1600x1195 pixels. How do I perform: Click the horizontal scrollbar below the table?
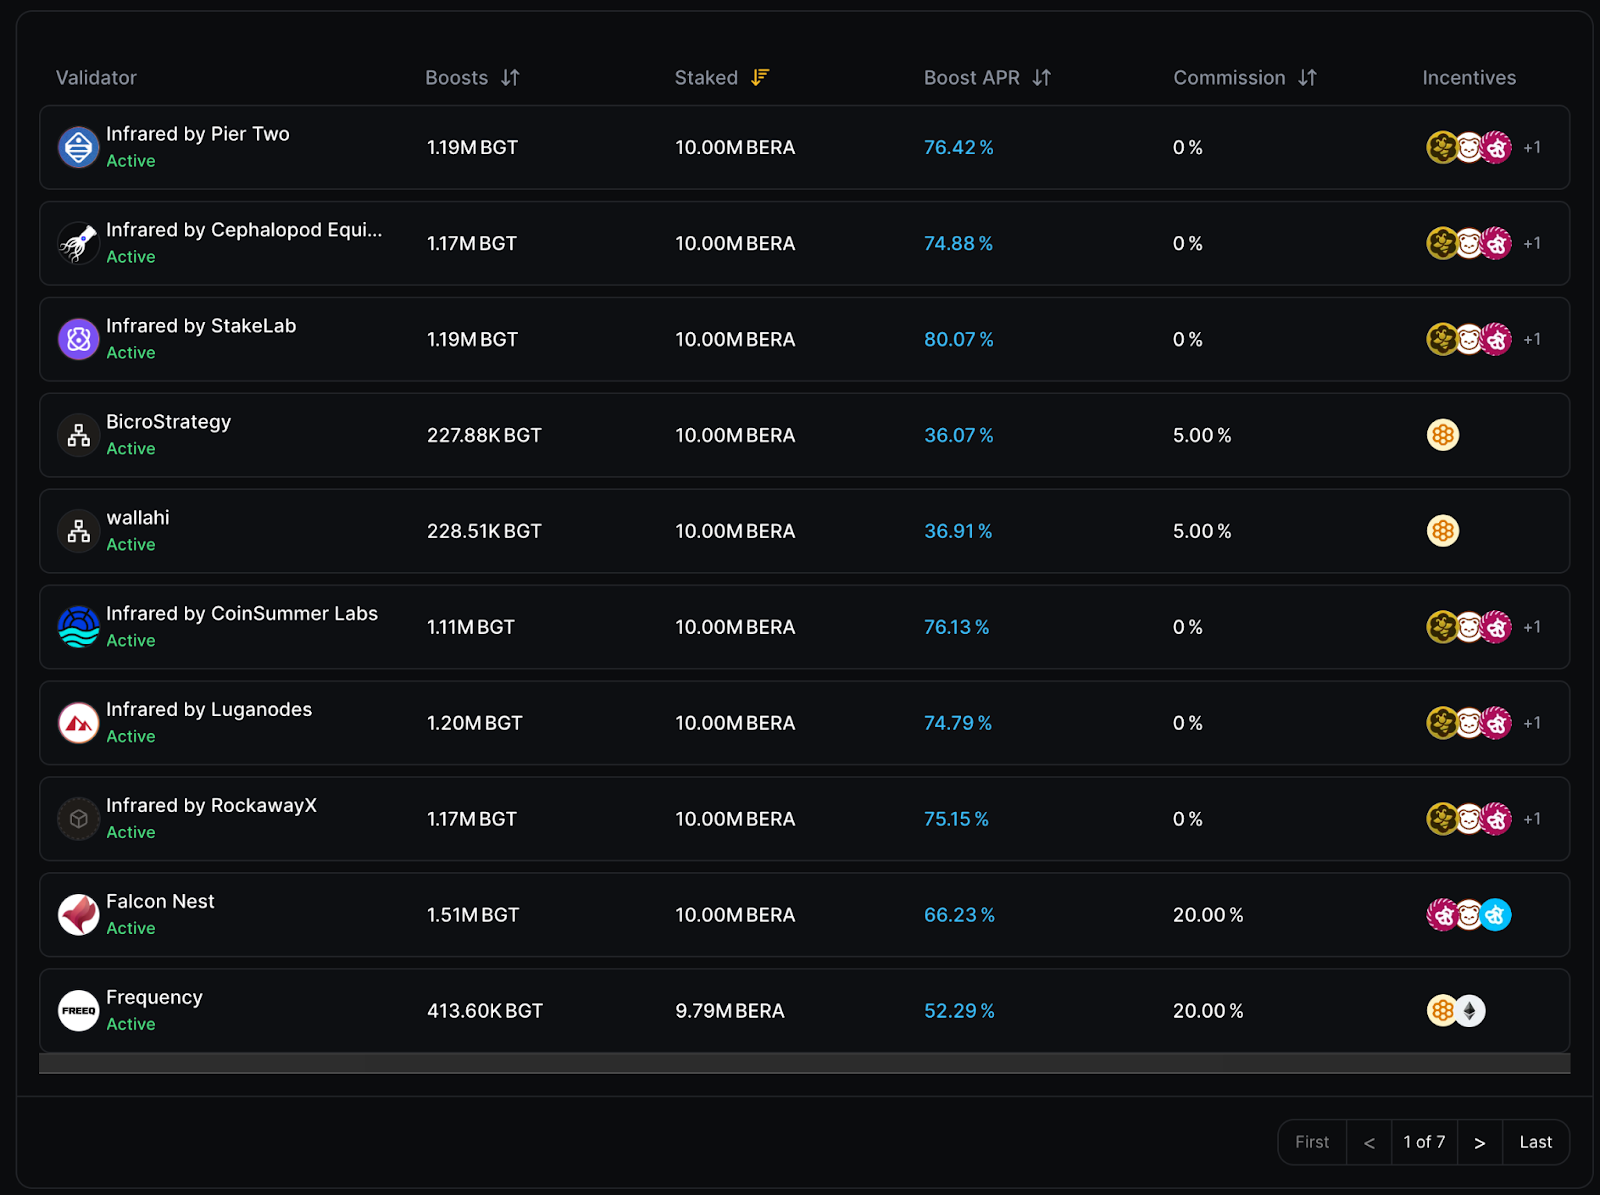pyautogui.click(x=800, y=1063)
